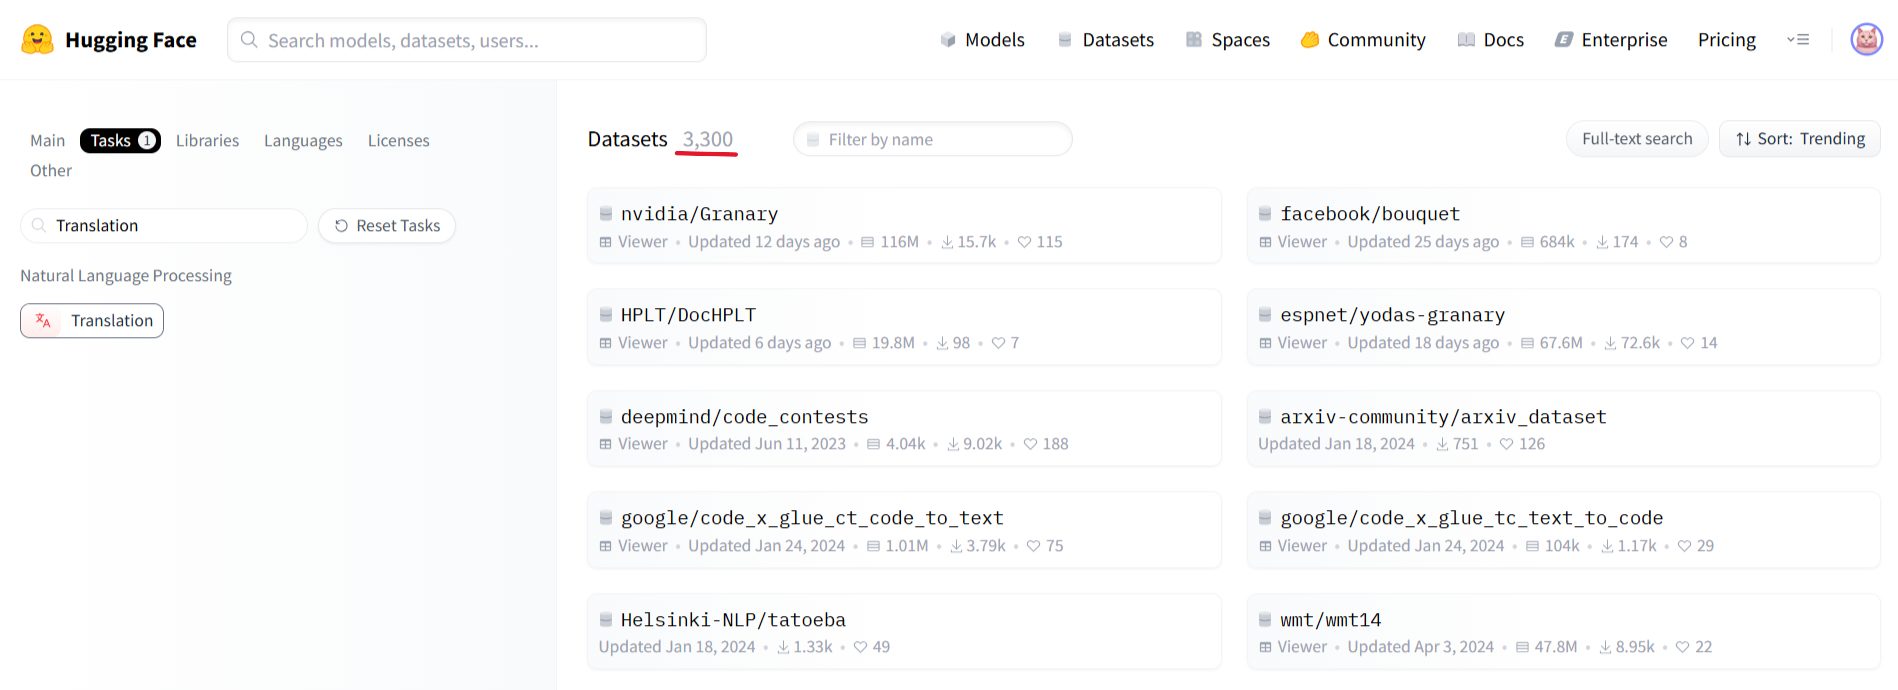Click the Viewer table icon on facebook/bouquet

click(1265, 242)
